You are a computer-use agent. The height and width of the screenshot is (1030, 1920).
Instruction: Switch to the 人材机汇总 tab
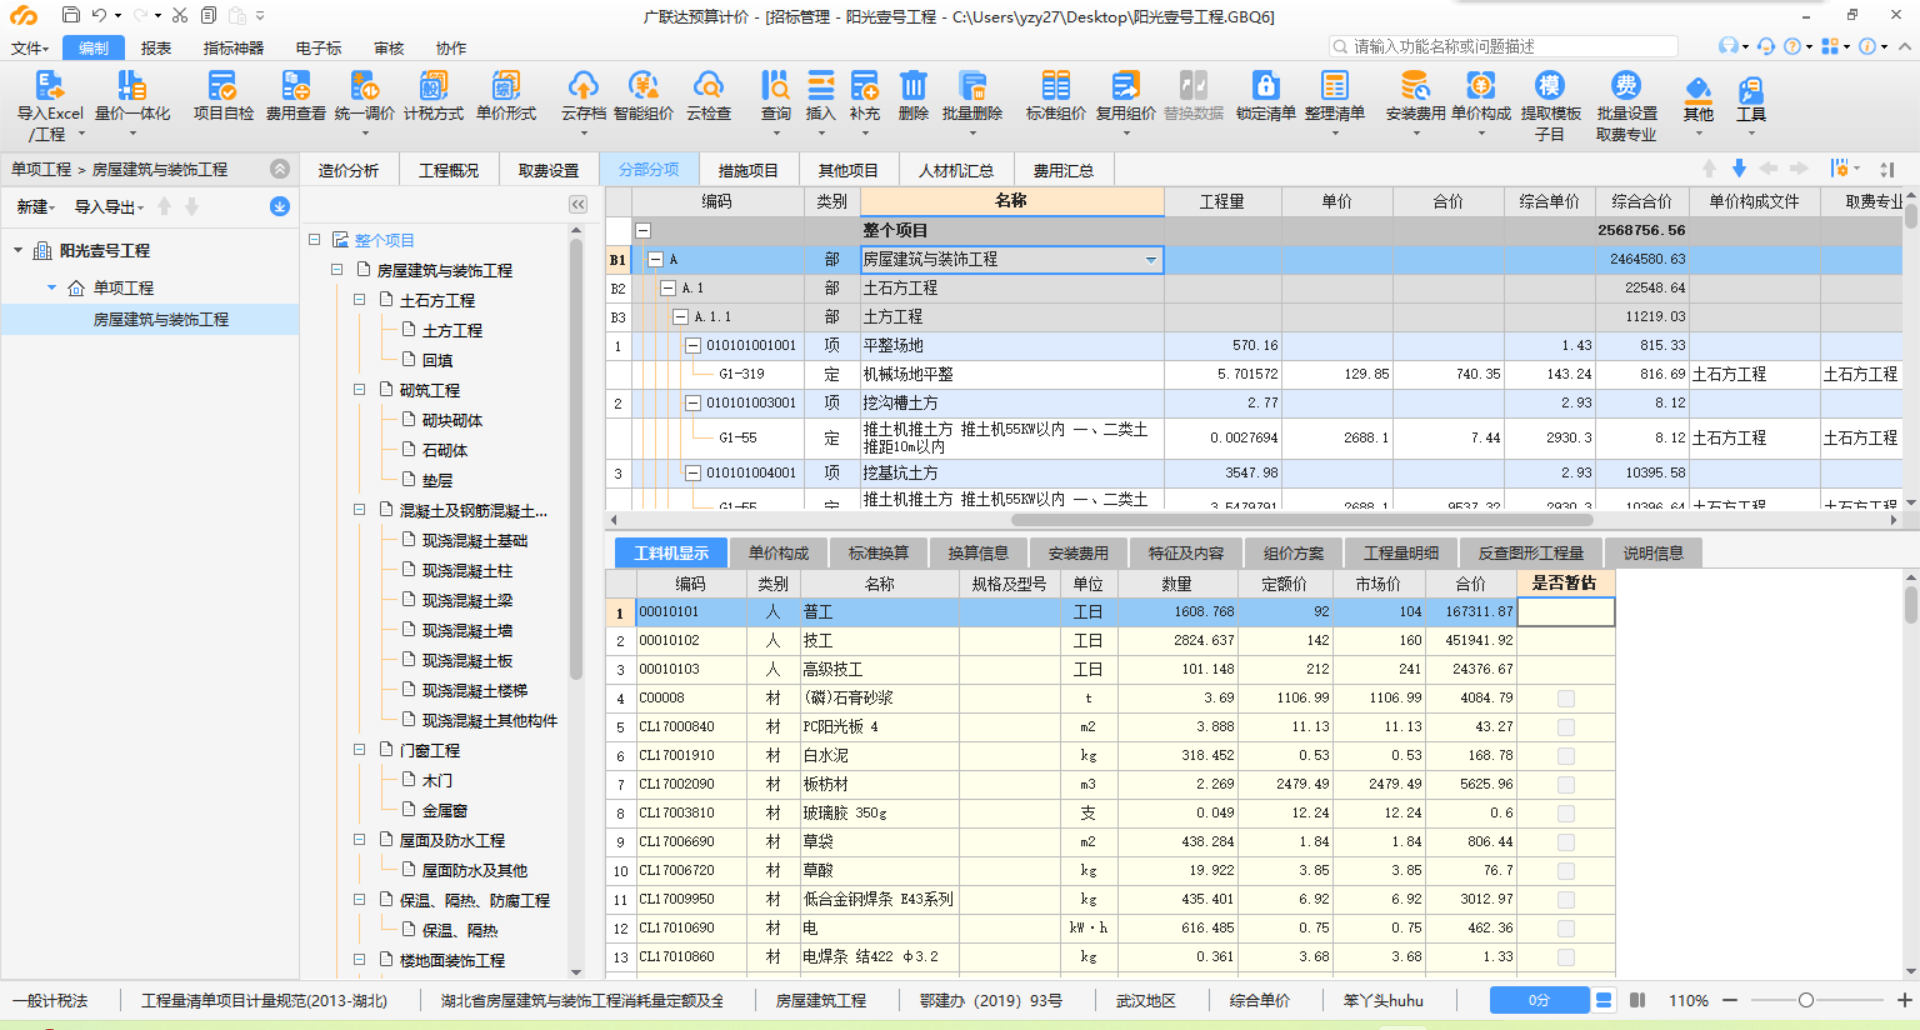956,170
